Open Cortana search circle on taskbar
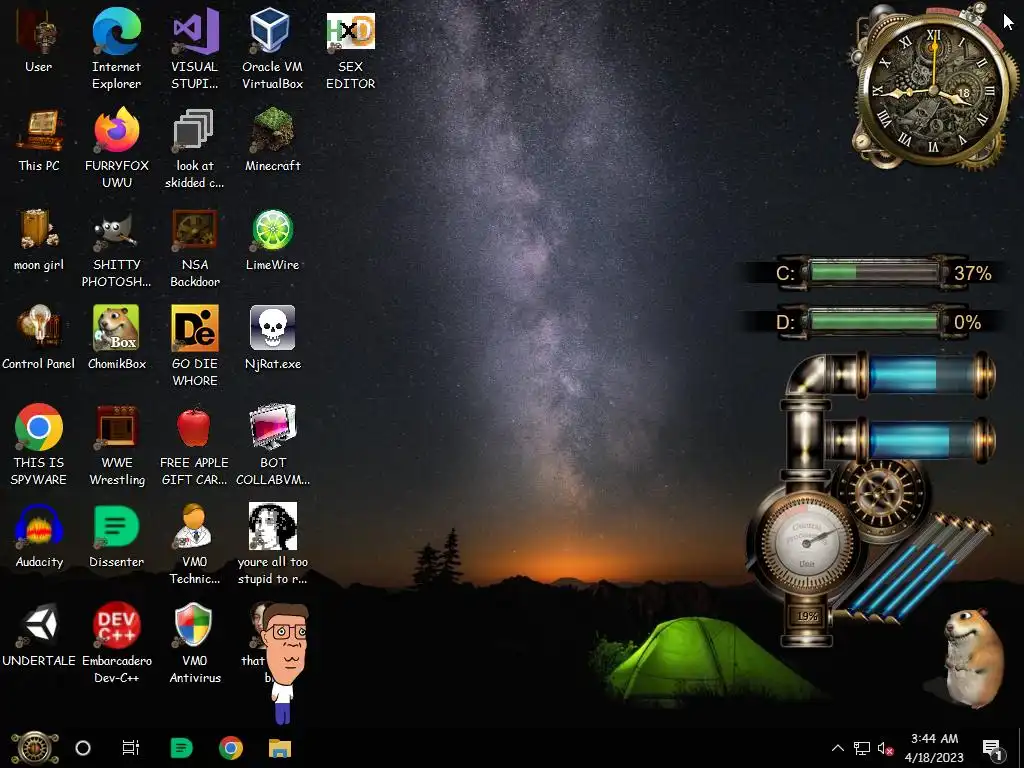Image resolution: width=1024 pixels, height=768 pixels. [x=83, y=748]
